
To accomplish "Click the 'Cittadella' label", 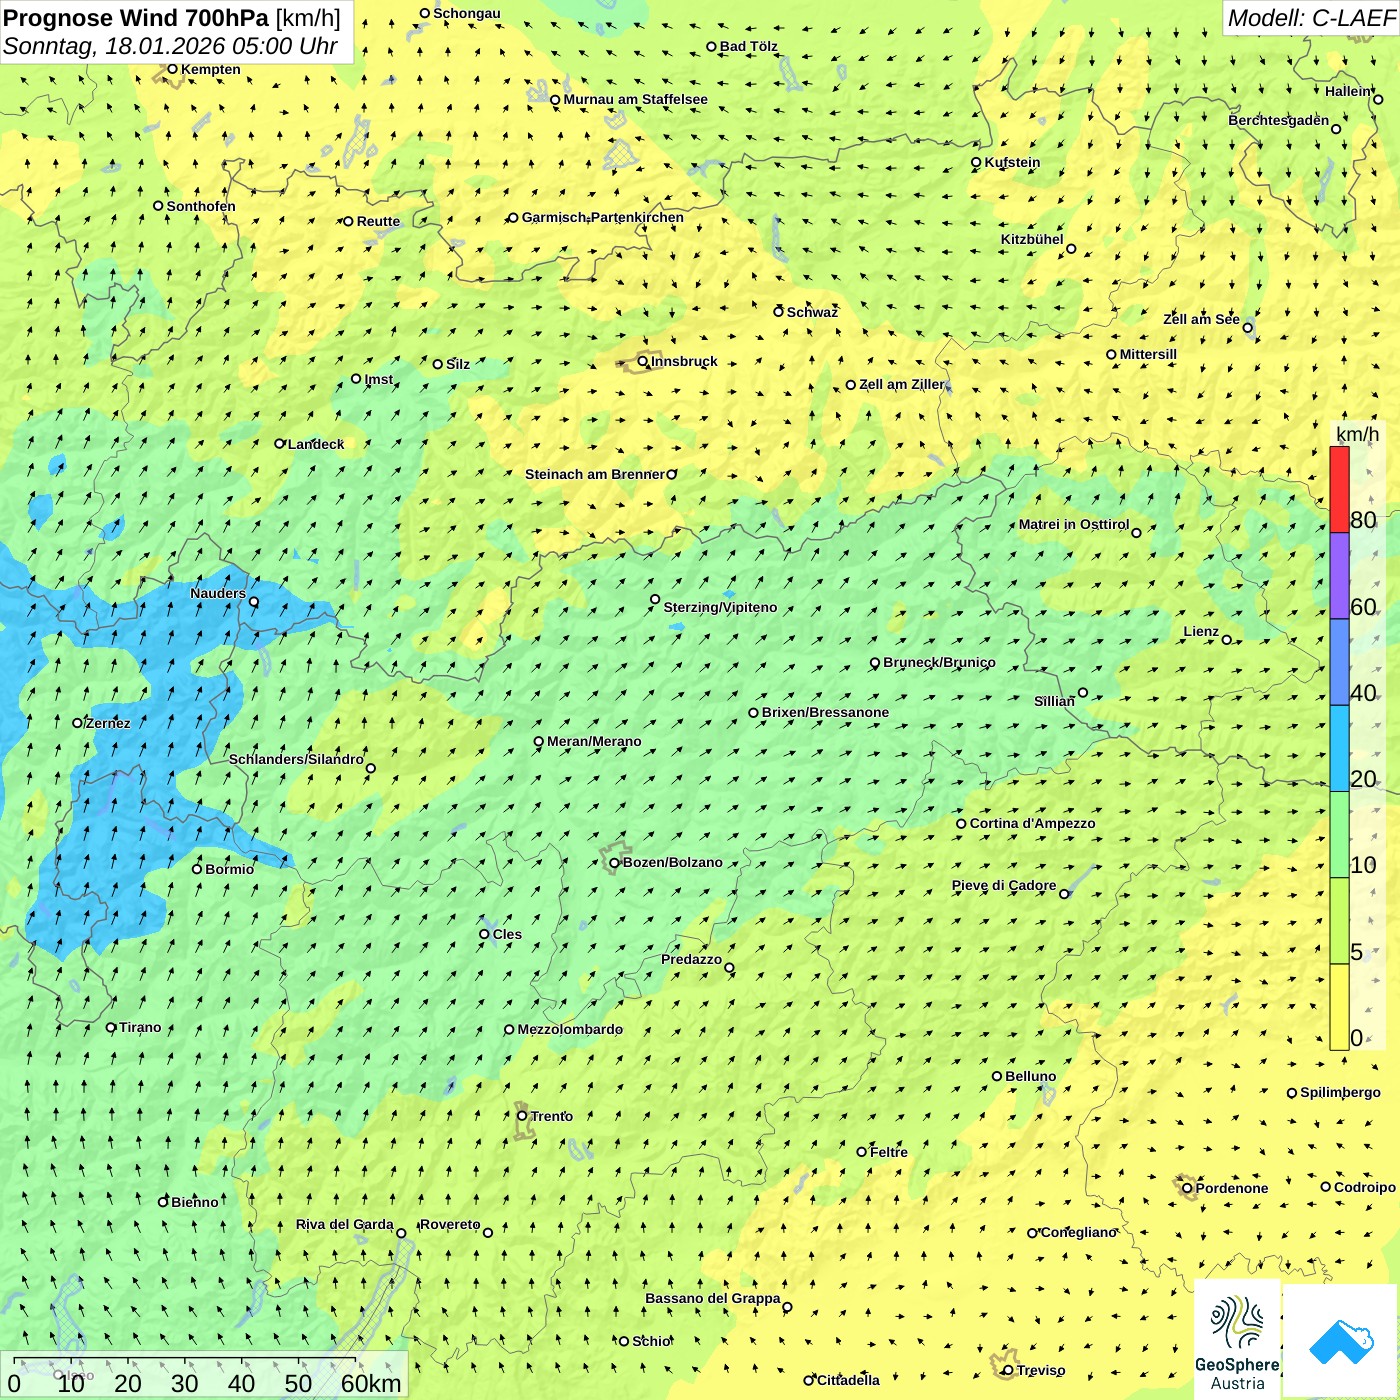I will (x=848, y=1380).
